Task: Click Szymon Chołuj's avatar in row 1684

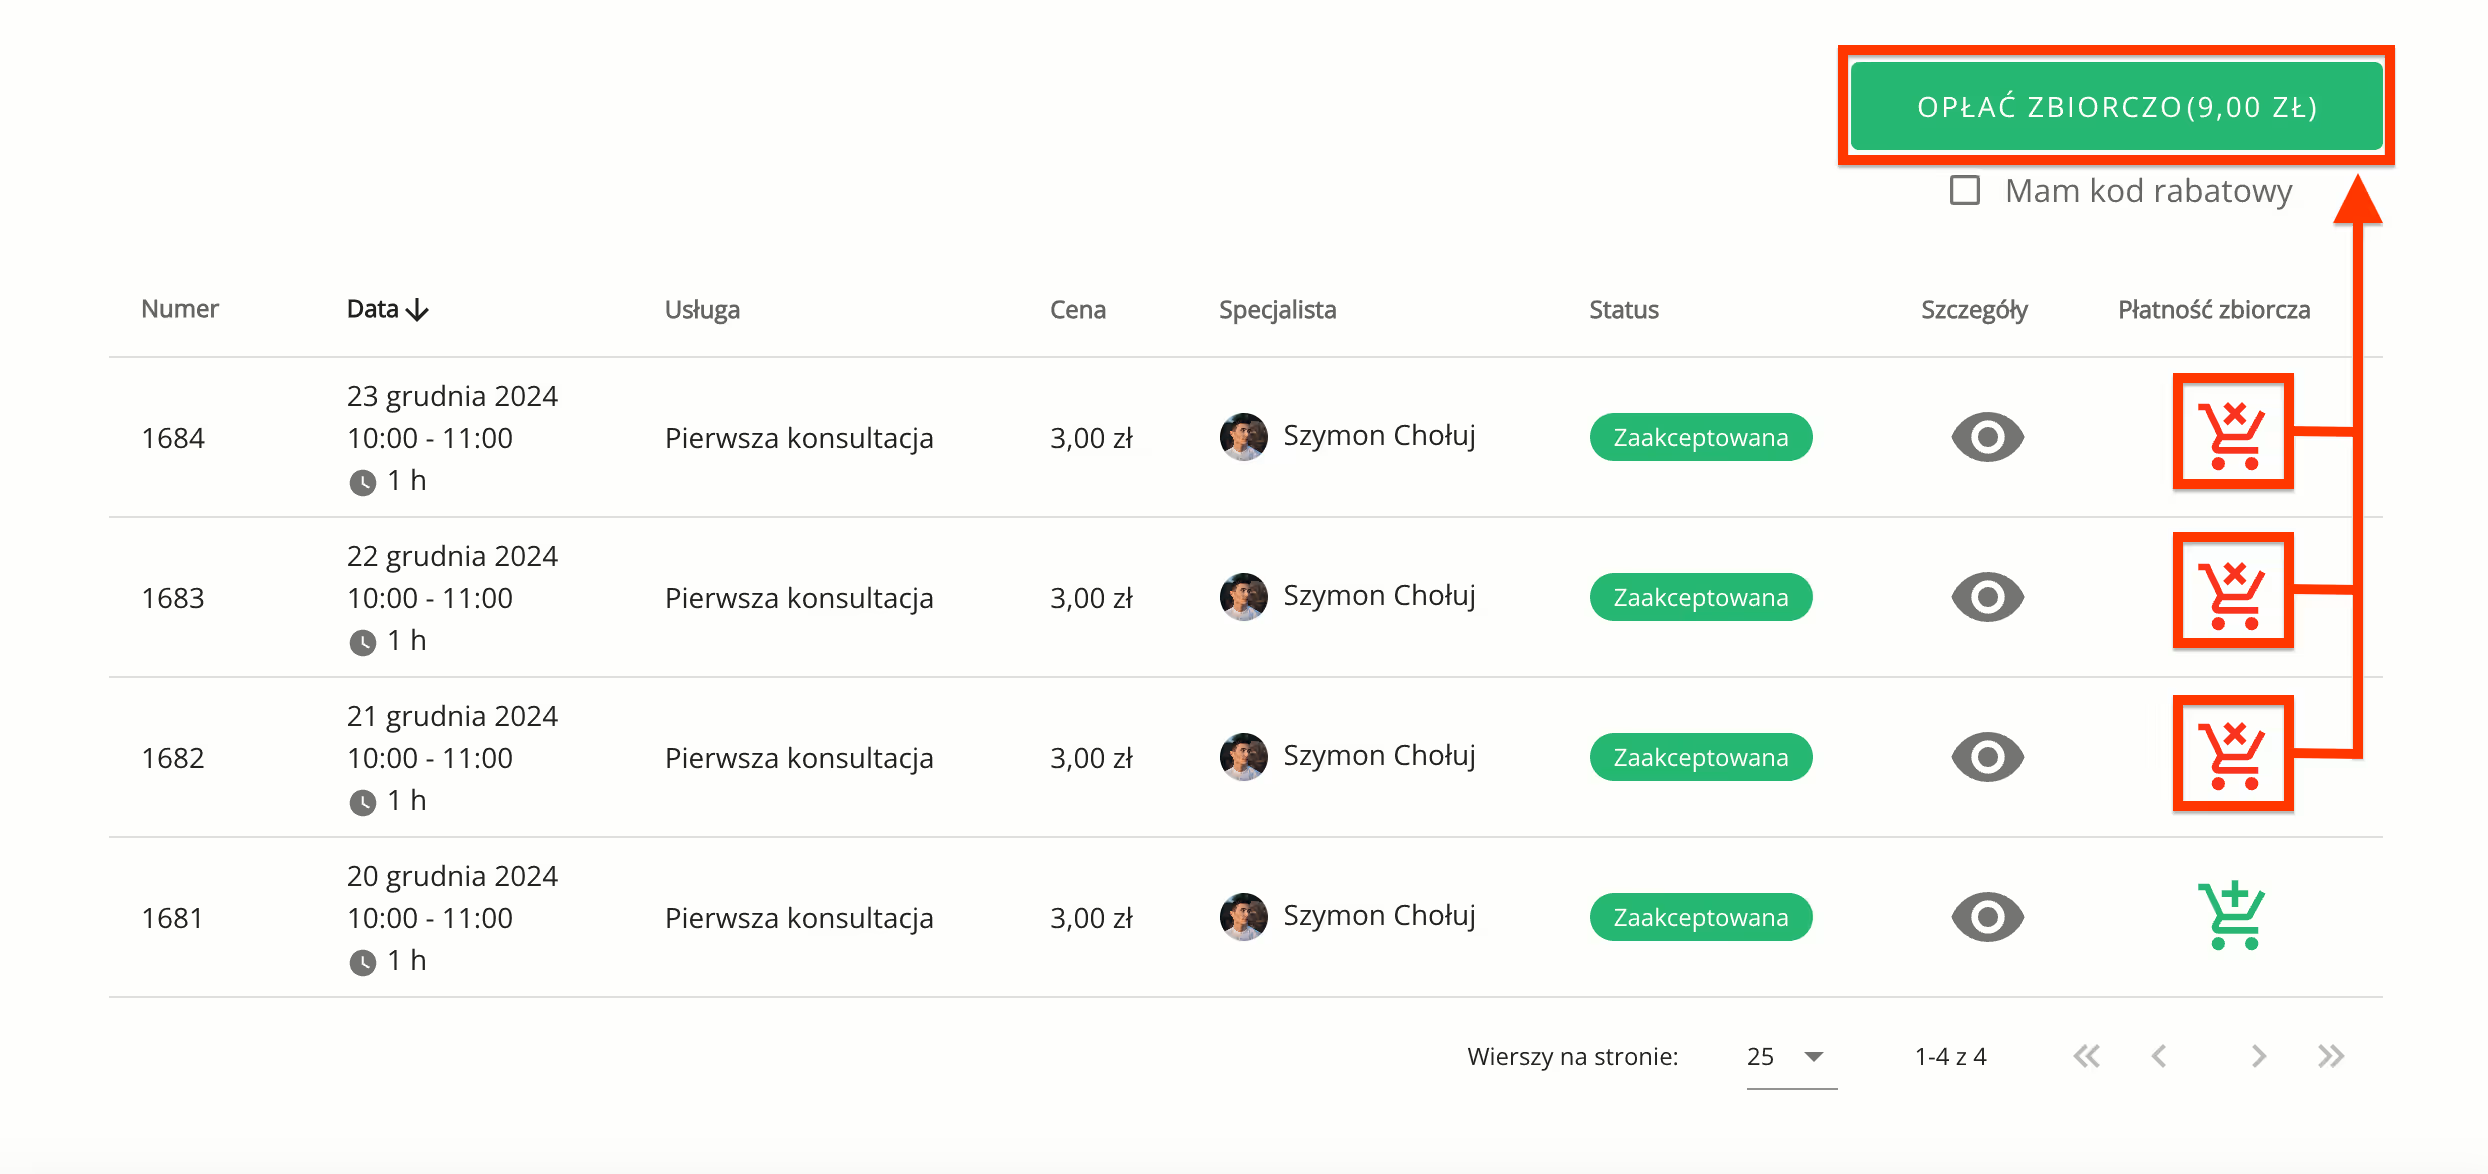Action: pyautogui.click(x=1243, y=437)
